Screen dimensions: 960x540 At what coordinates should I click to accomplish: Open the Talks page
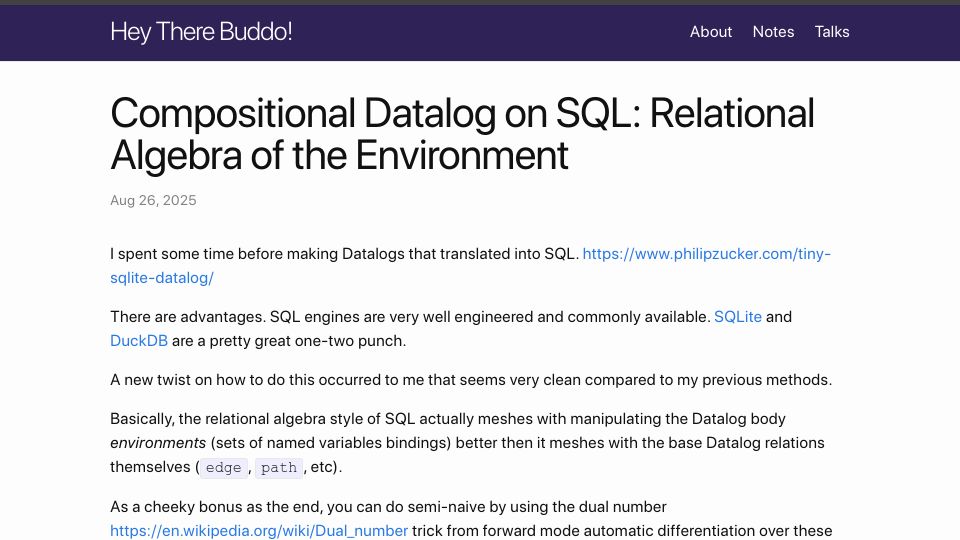pos(832,32)
